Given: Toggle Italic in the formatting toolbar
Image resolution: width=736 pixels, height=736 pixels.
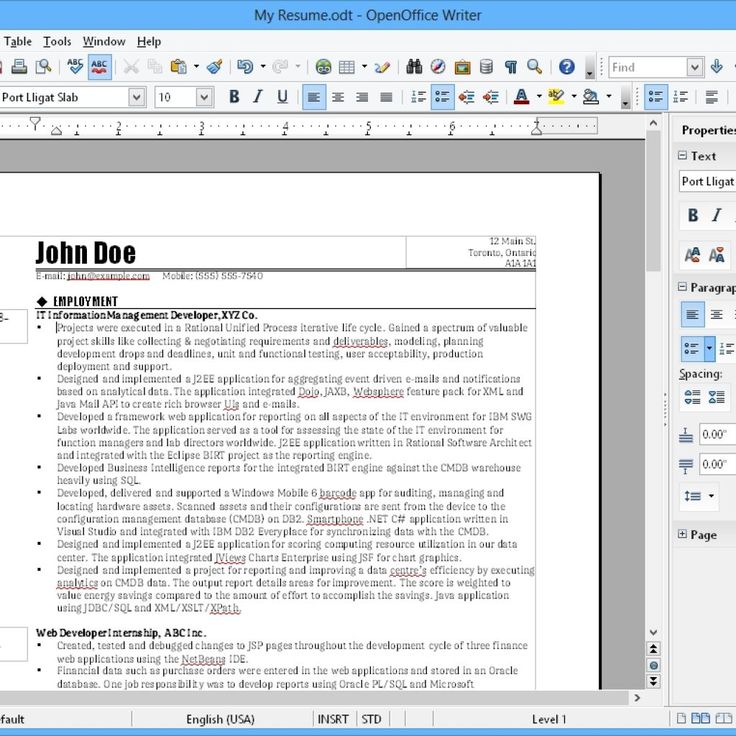Looking at the screenshot, I should click(x=258, y=97).
